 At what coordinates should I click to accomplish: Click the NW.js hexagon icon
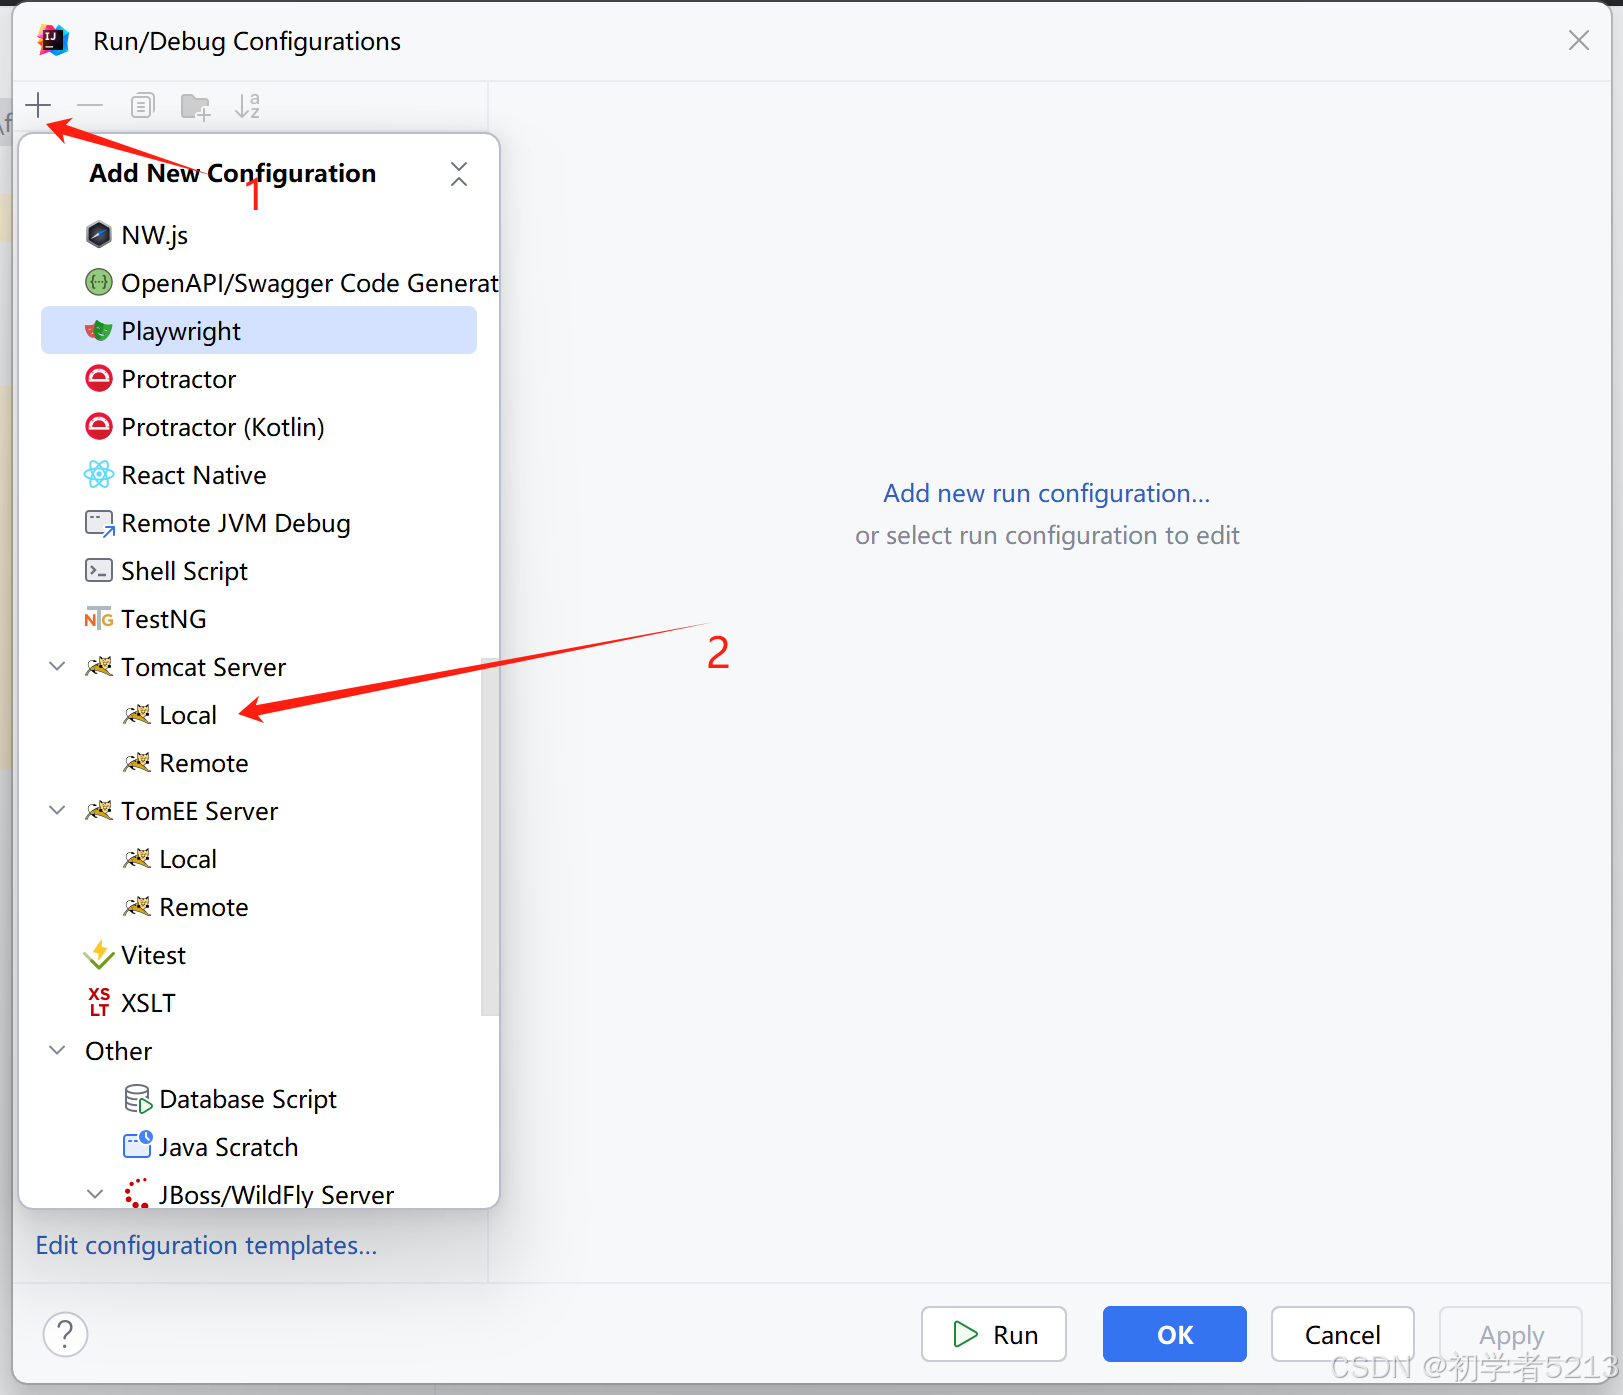coord(98,235)
